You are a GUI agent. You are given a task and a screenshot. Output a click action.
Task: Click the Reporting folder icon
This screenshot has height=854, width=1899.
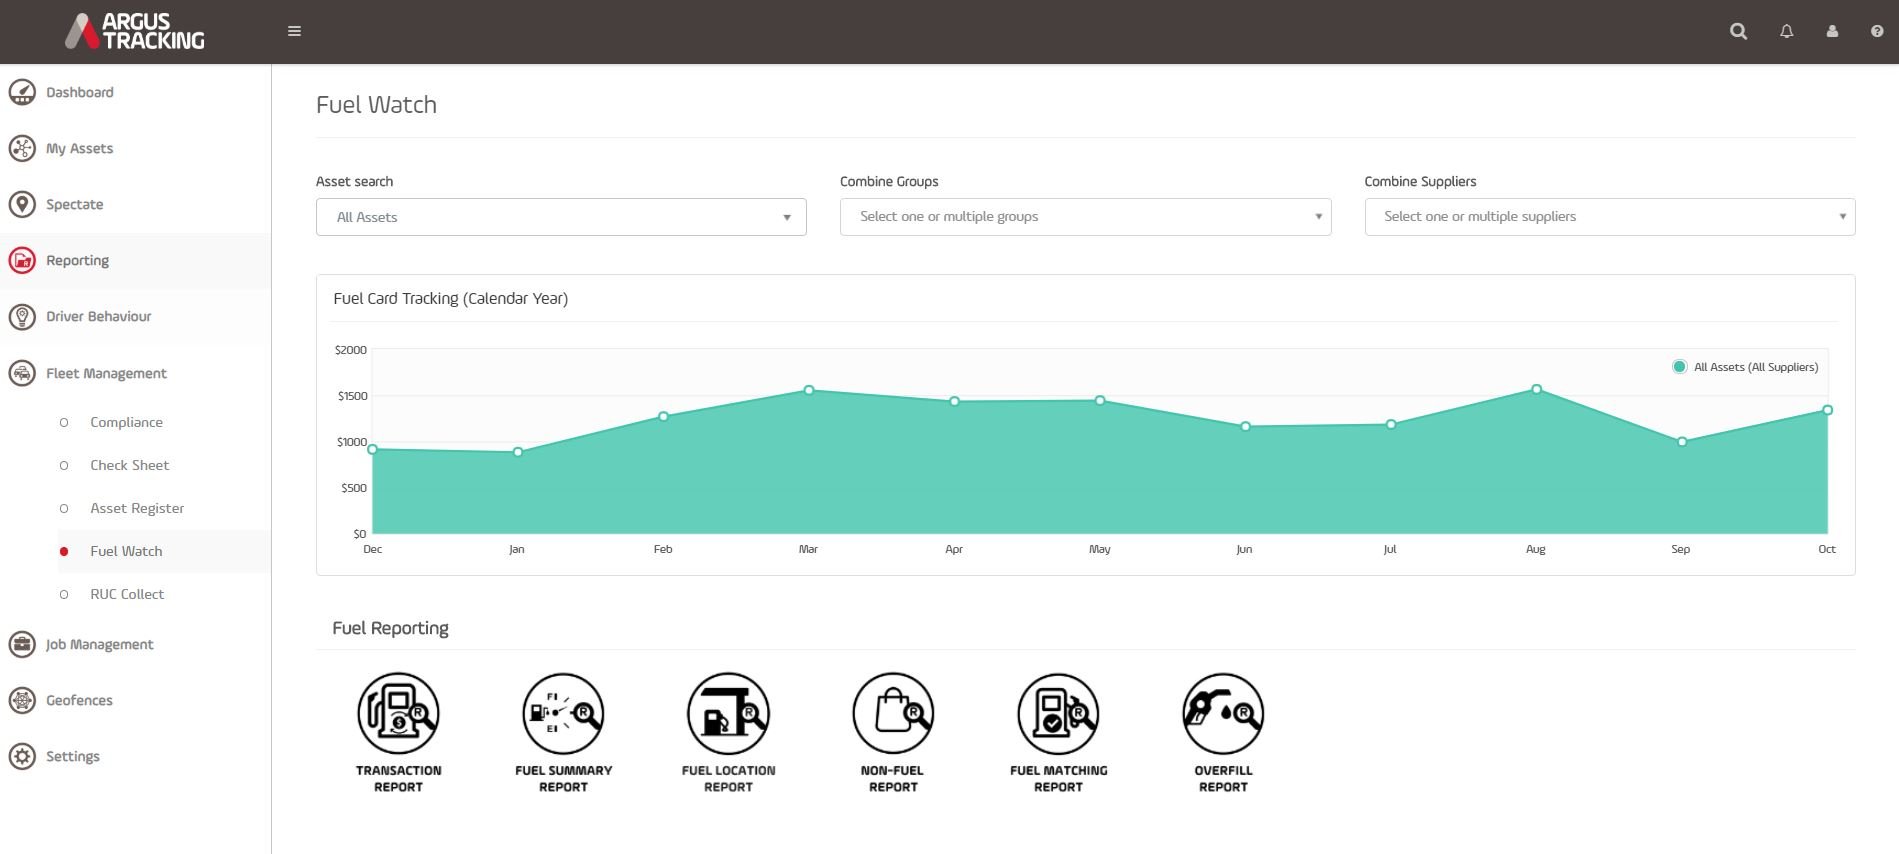22,260
